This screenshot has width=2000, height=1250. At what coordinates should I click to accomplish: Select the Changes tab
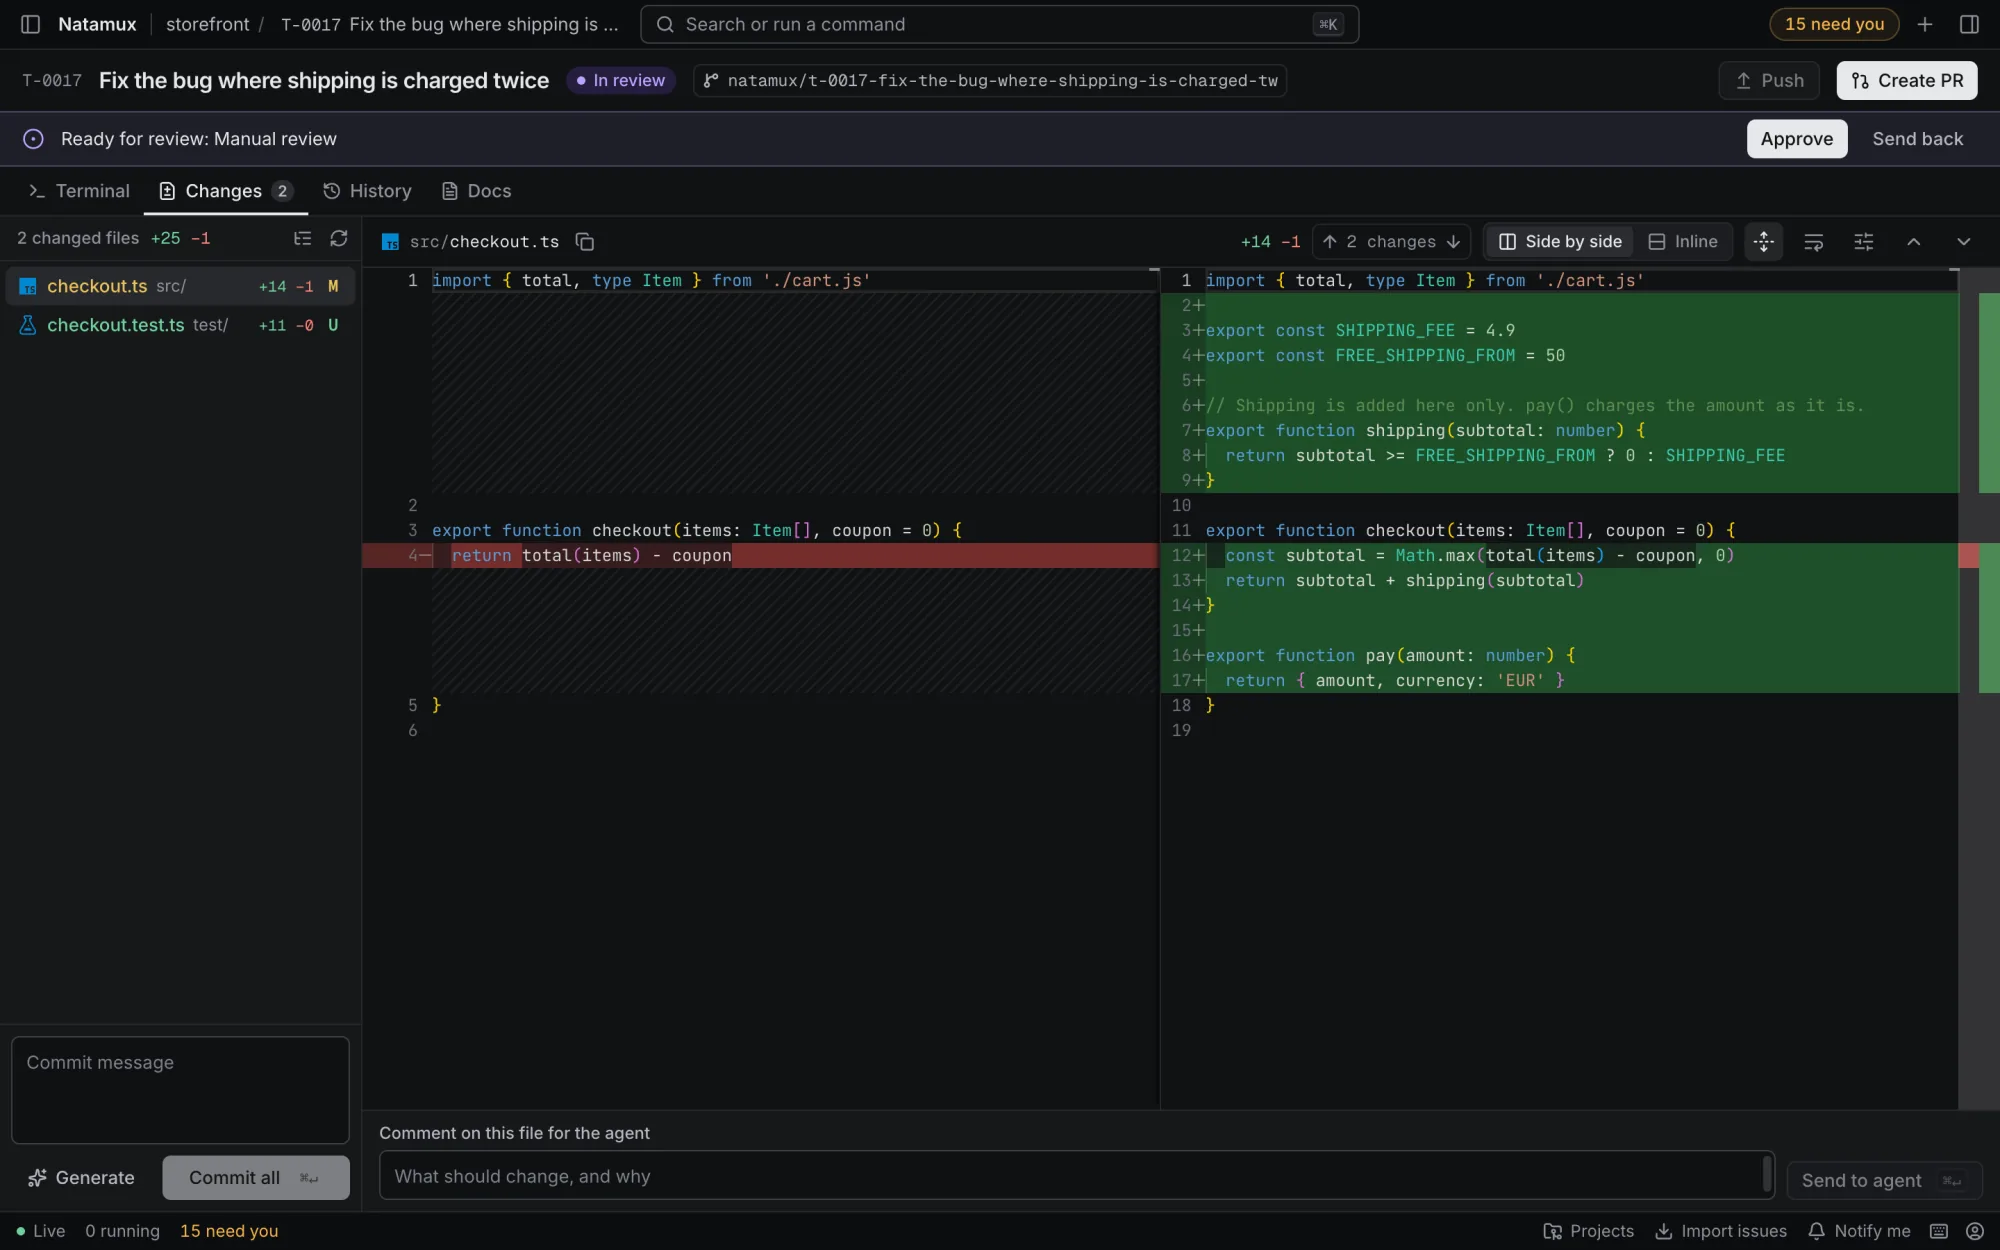tap(226, 191)
